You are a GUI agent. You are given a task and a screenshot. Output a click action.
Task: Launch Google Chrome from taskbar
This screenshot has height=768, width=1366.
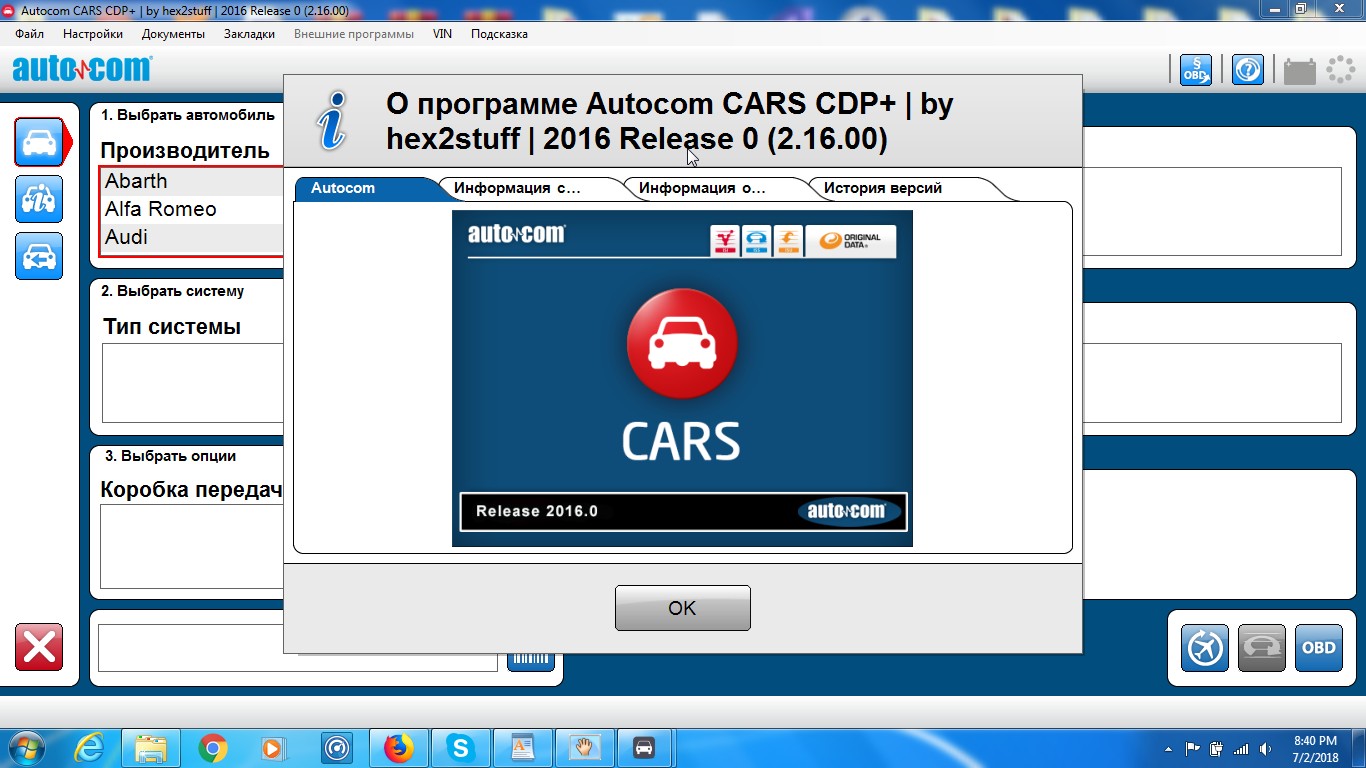click(212, 748)
